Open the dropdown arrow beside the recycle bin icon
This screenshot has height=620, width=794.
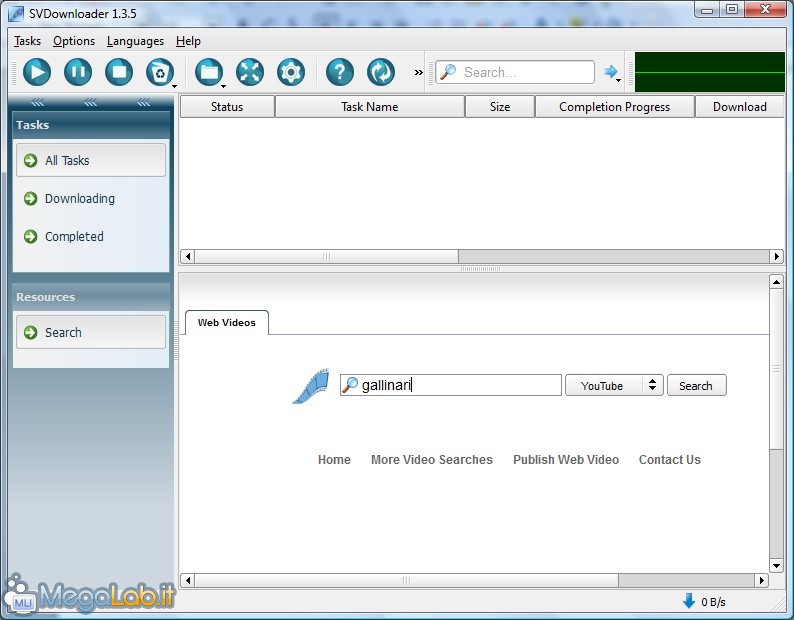pos(175,86)
